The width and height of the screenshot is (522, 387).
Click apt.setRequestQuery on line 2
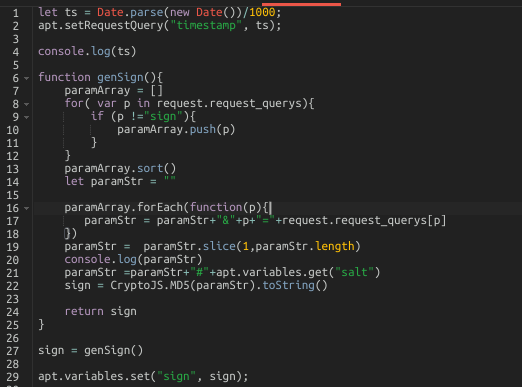100,25
